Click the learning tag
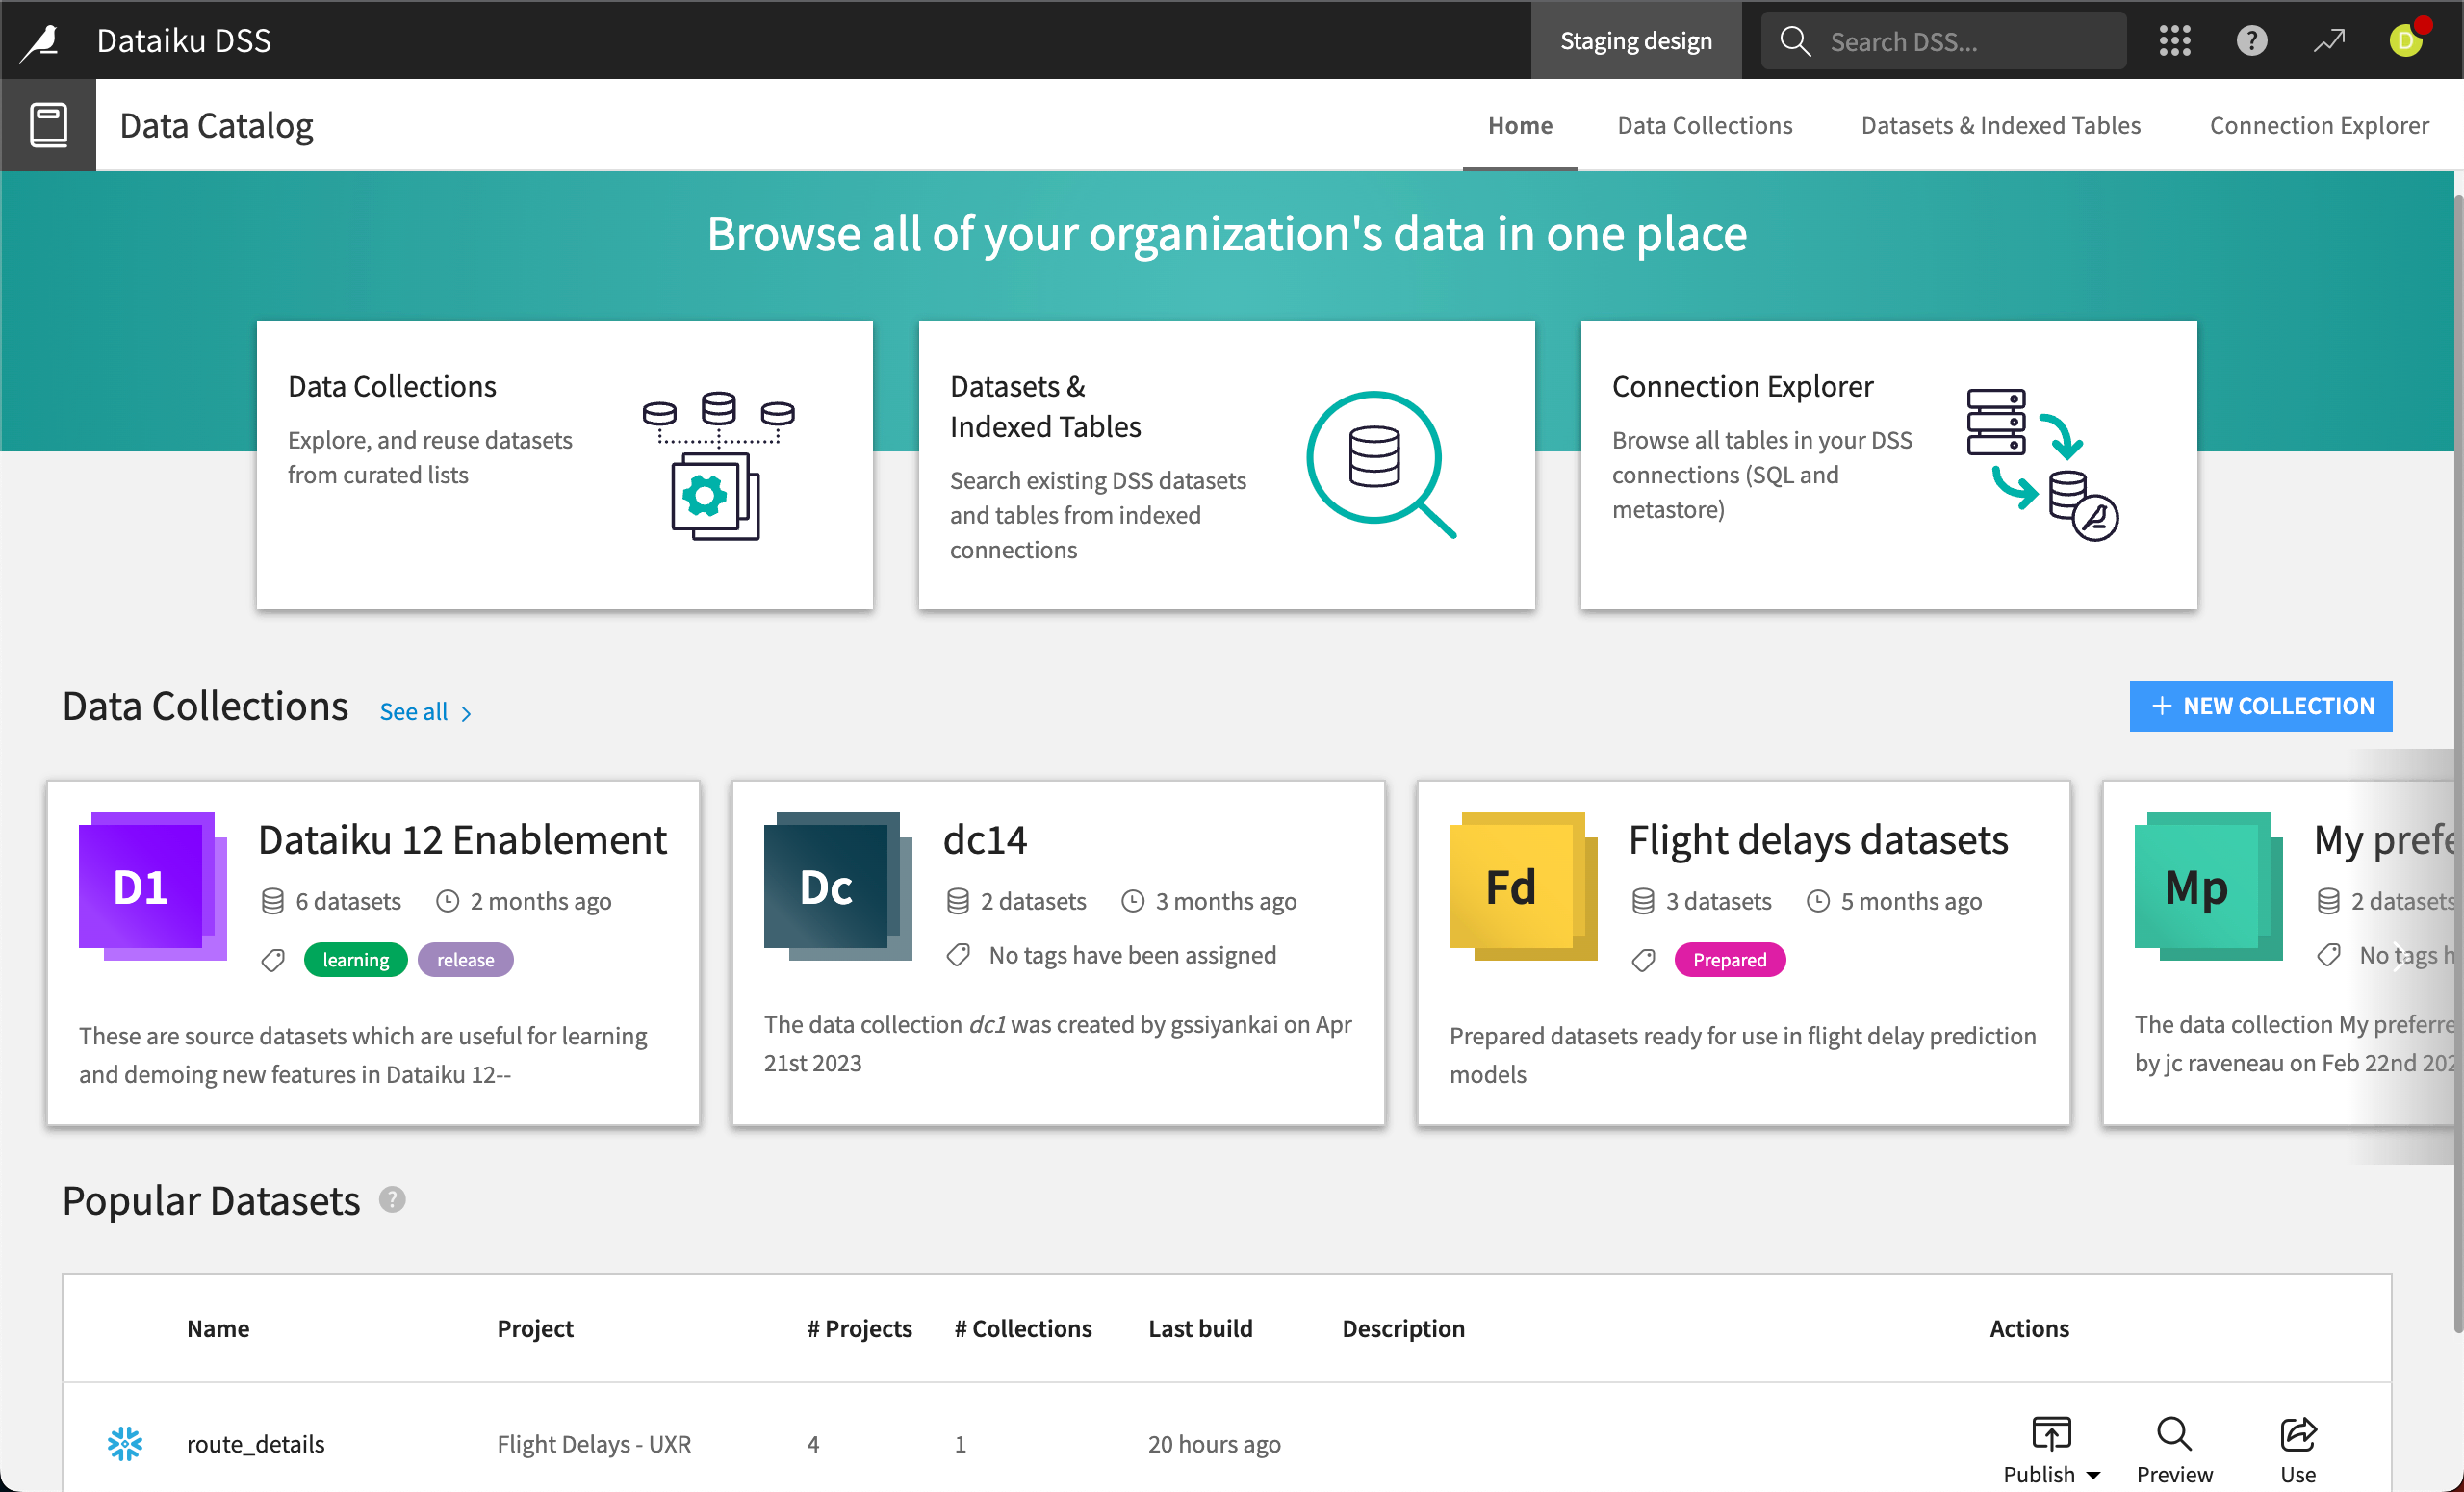 click(x=355, y=960)
